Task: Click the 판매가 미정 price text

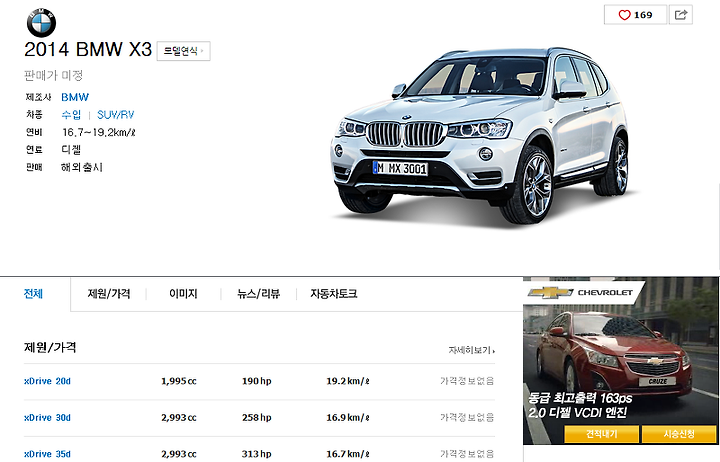Action: (53, 75)
